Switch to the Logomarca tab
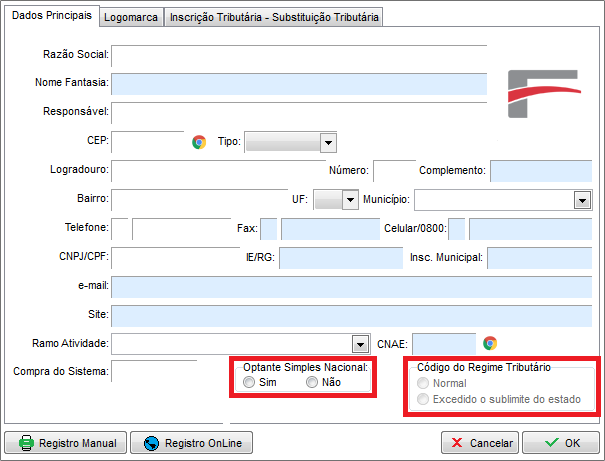 tap(132, 17)
